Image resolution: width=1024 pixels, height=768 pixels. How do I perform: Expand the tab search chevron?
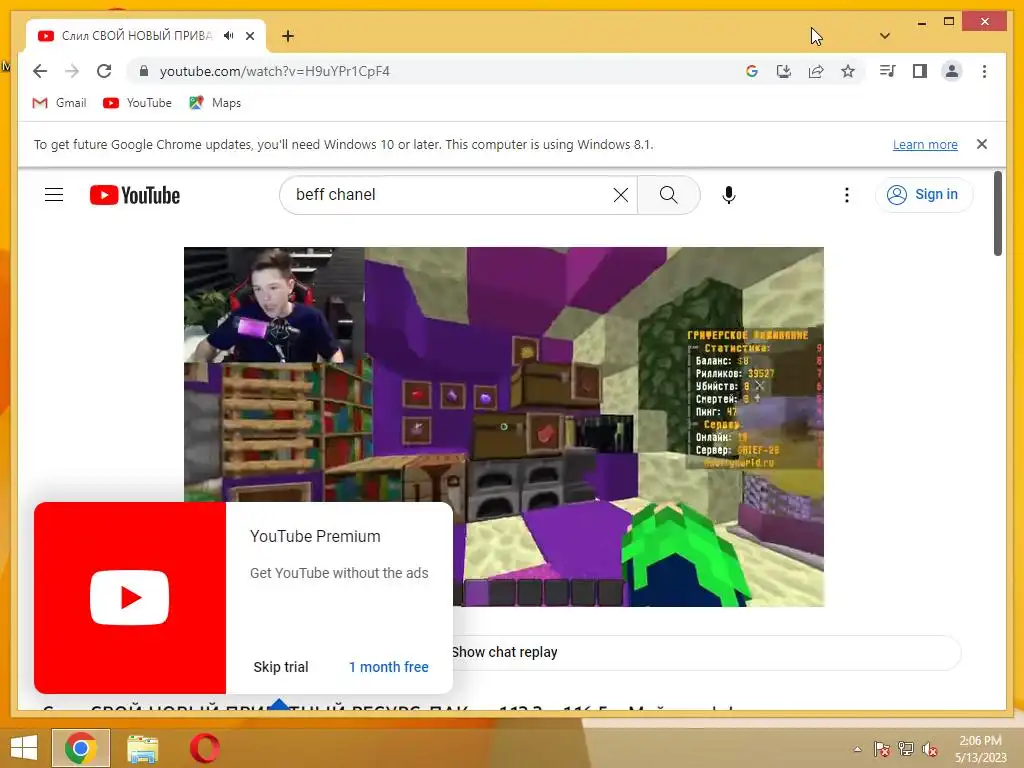[885, 36]
